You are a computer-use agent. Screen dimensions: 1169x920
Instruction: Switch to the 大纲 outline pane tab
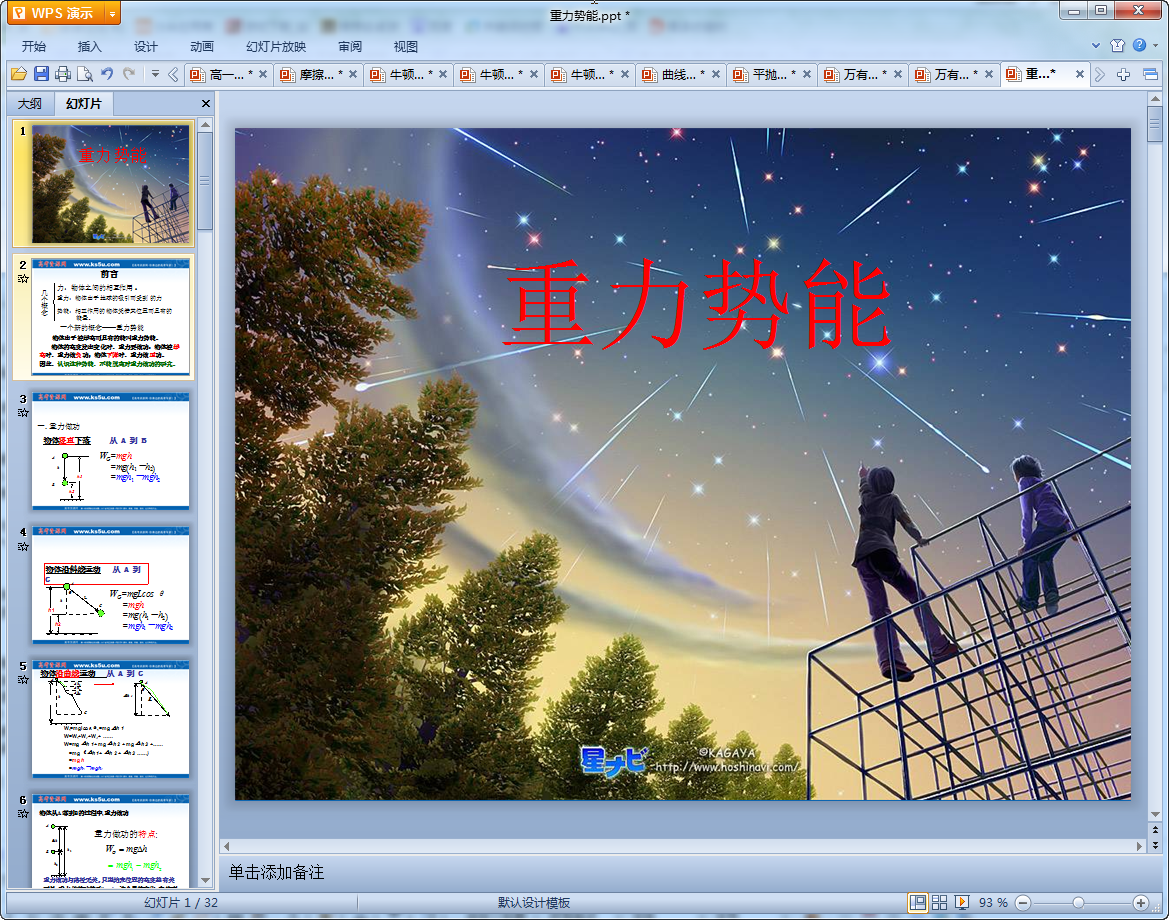pos(30,104)
